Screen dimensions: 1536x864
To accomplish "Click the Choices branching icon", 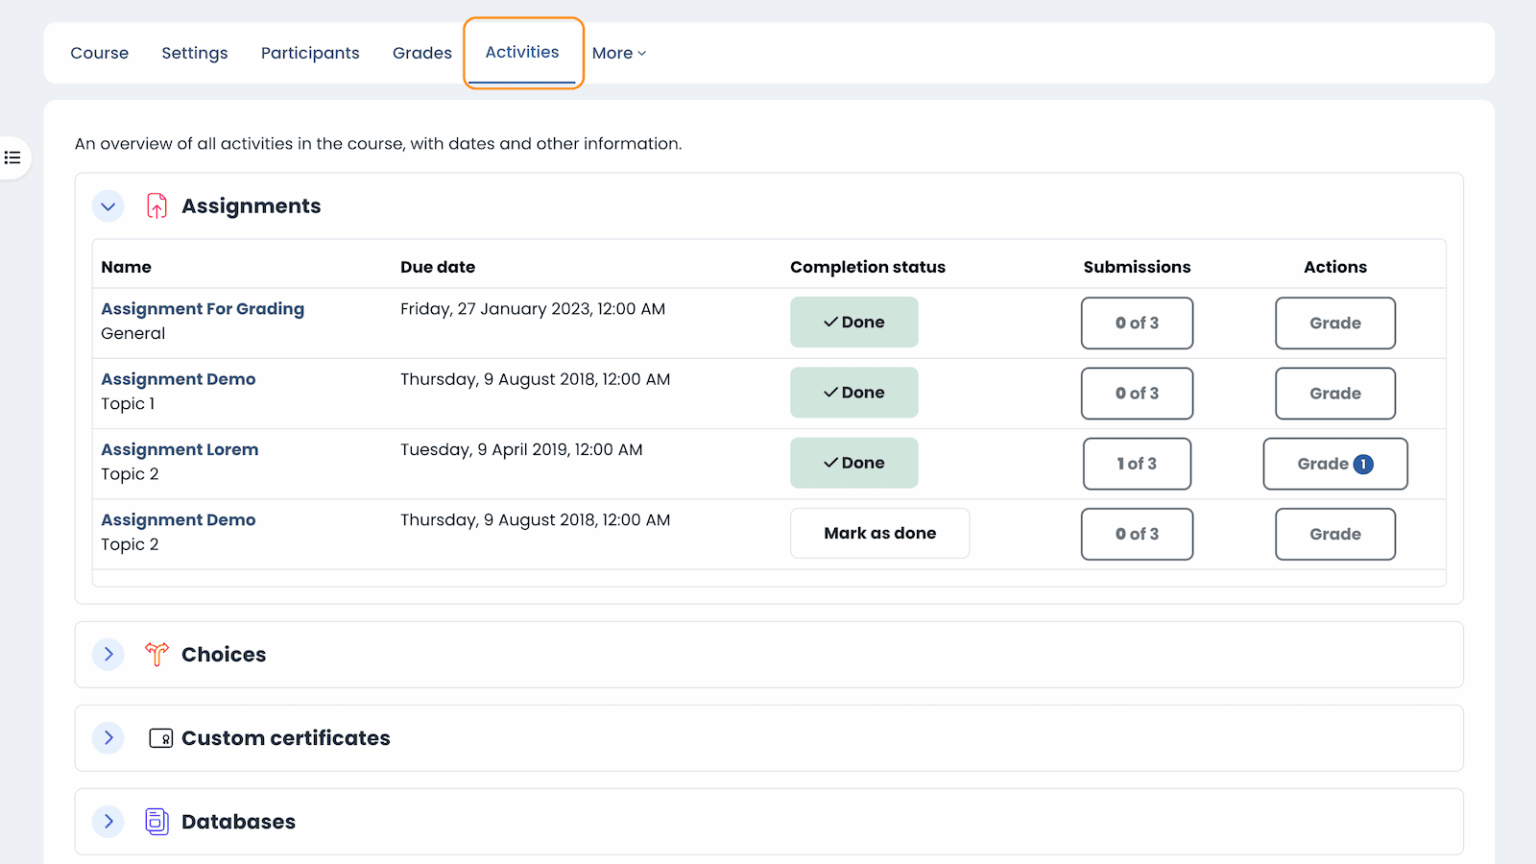I will pyautogui.click(x=156, y=654).
